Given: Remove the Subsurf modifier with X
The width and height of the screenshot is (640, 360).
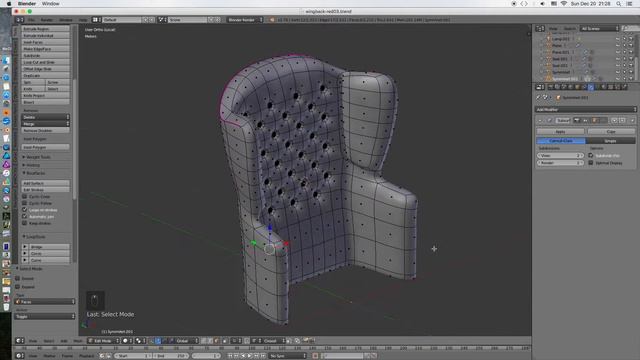Looking at the screenshot, I should click(633, 120).
